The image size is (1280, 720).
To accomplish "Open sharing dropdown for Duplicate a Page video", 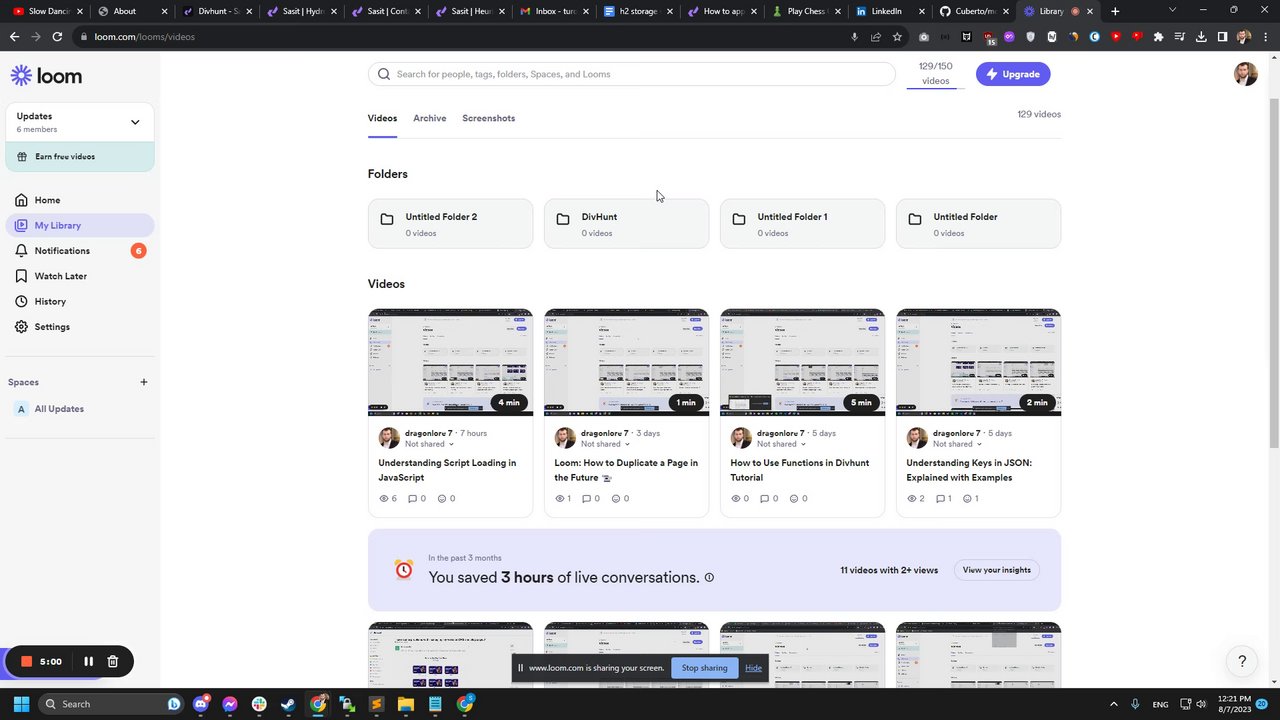I will (605, 444).
